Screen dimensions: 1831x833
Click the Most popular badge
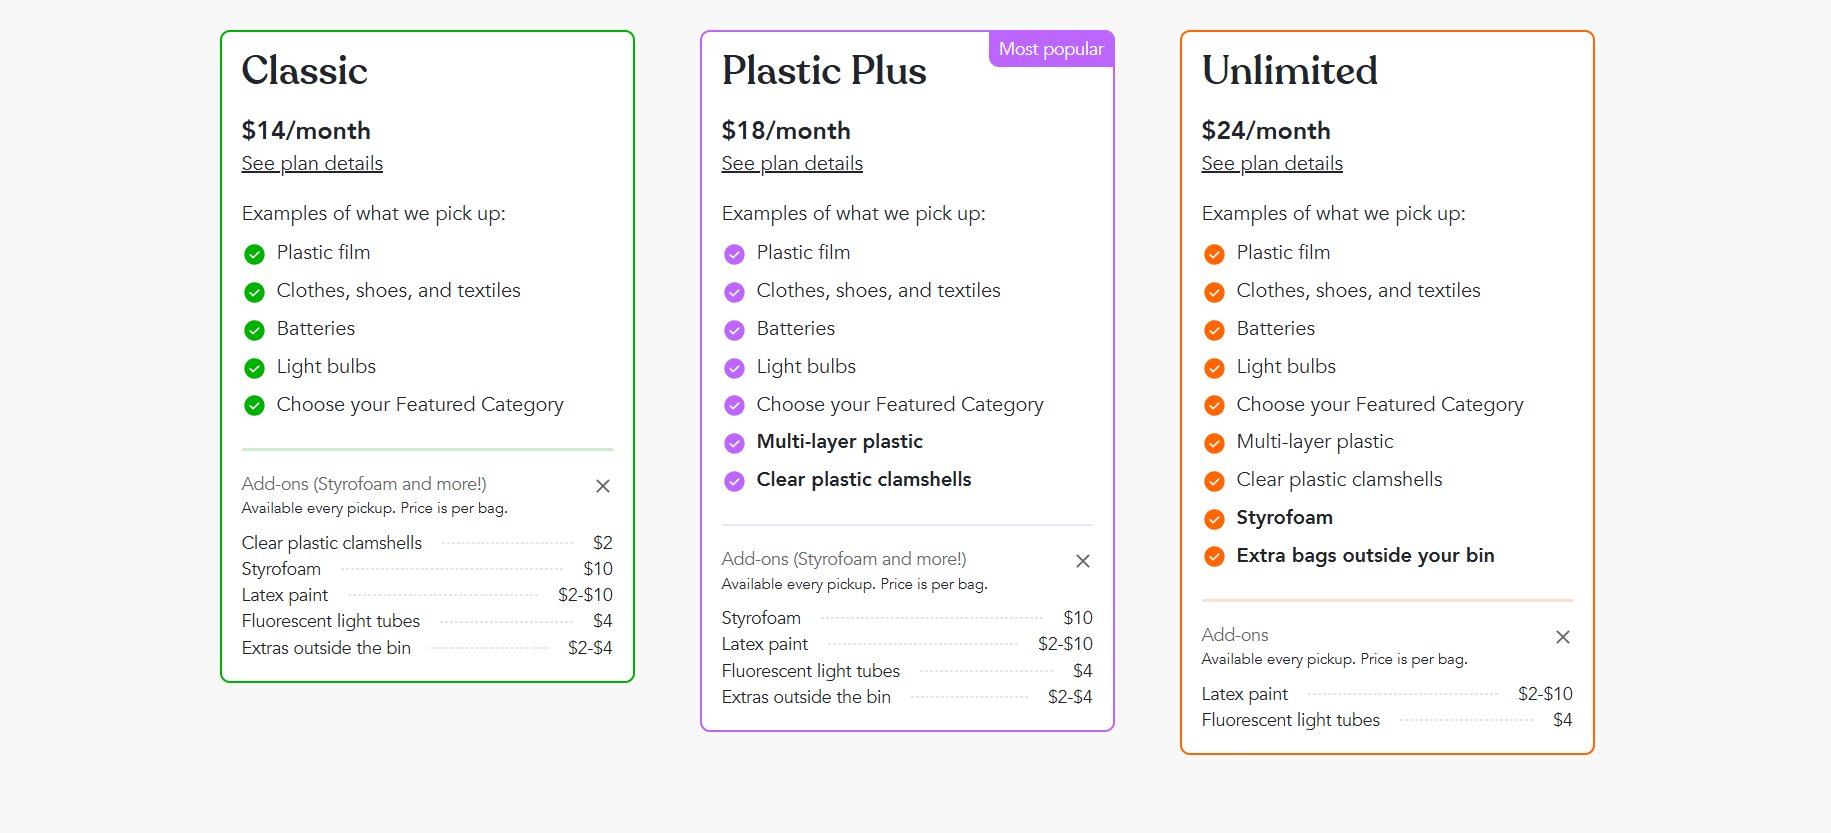(1051, 49)
